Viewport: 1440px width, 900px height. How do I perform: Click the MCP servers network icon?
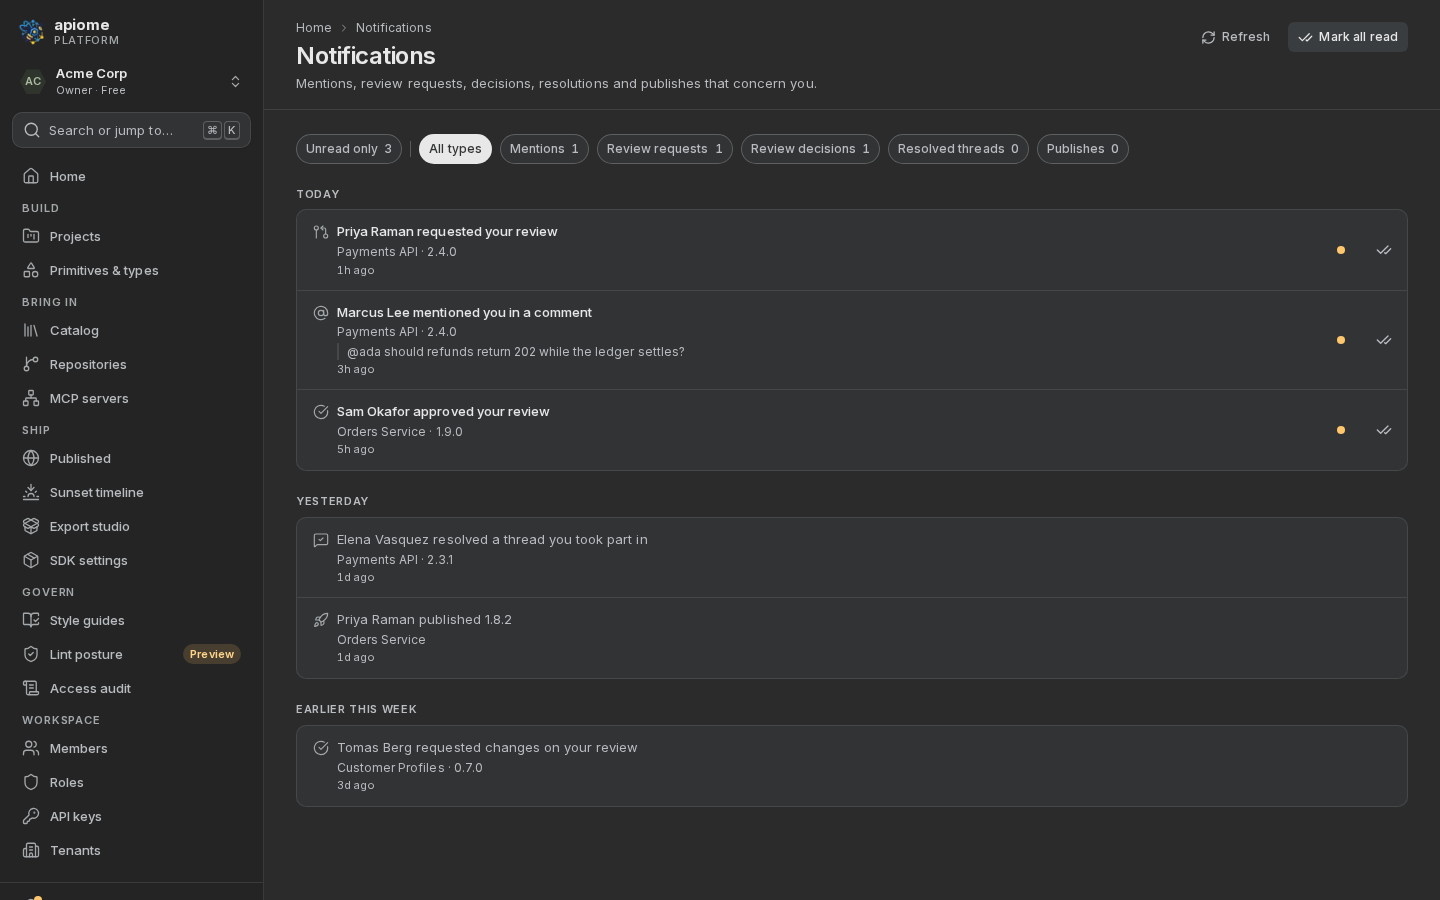point(31,398)
